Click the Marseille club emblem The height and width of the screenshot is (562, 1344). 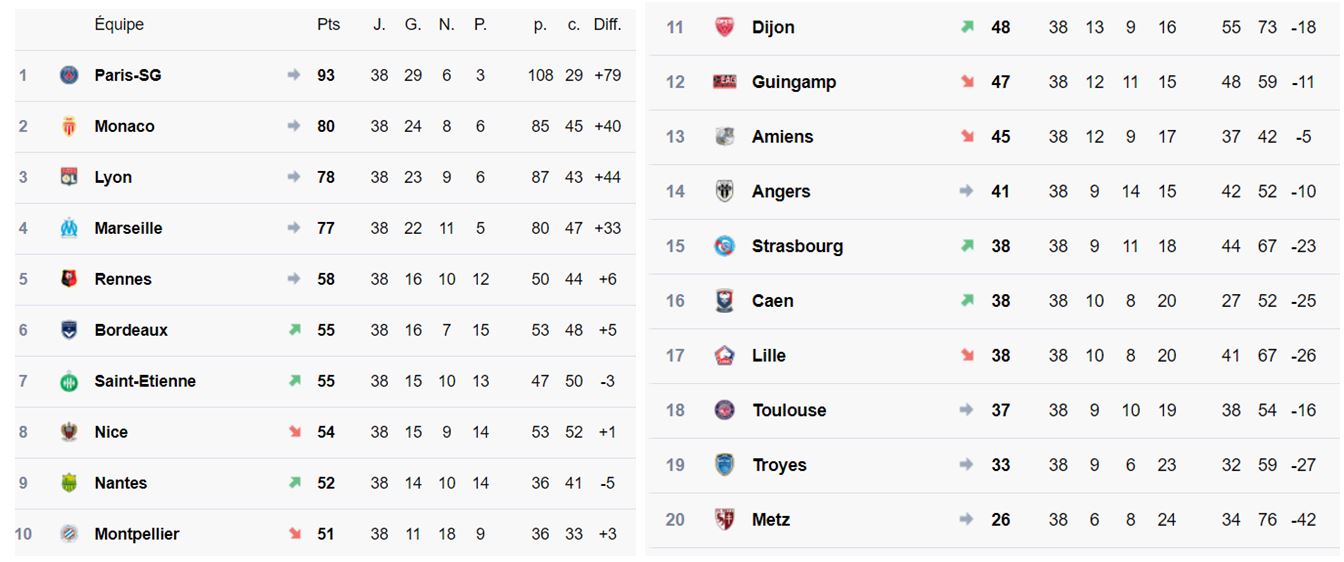click(x=68, y=228)
